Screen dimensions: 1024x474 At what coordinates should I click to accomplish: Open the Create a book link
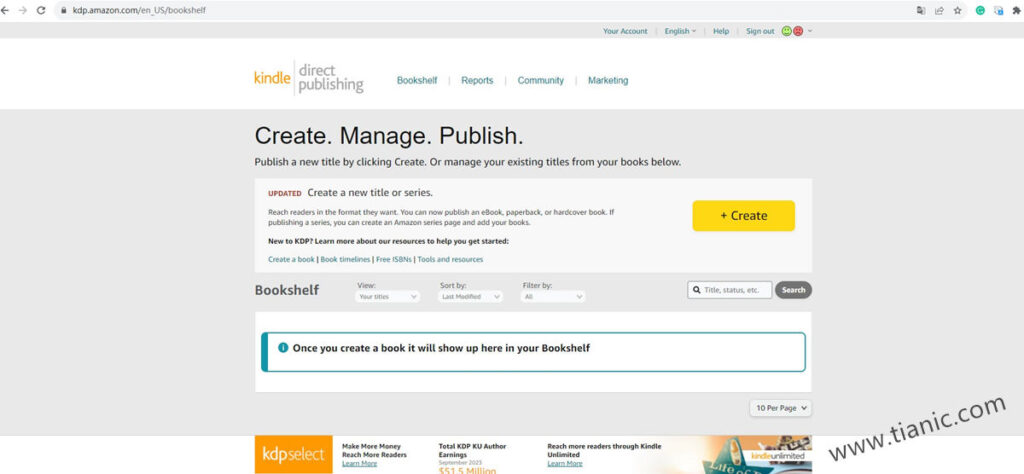pyautogui.click(x=291, y=259)
